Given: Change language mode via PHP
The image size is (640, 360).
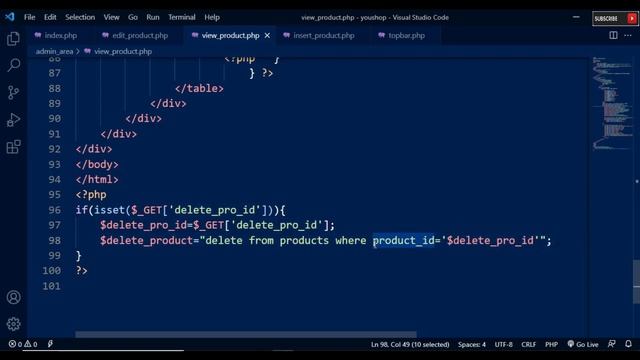Looking at the screenshot, I should pos(551,344).
